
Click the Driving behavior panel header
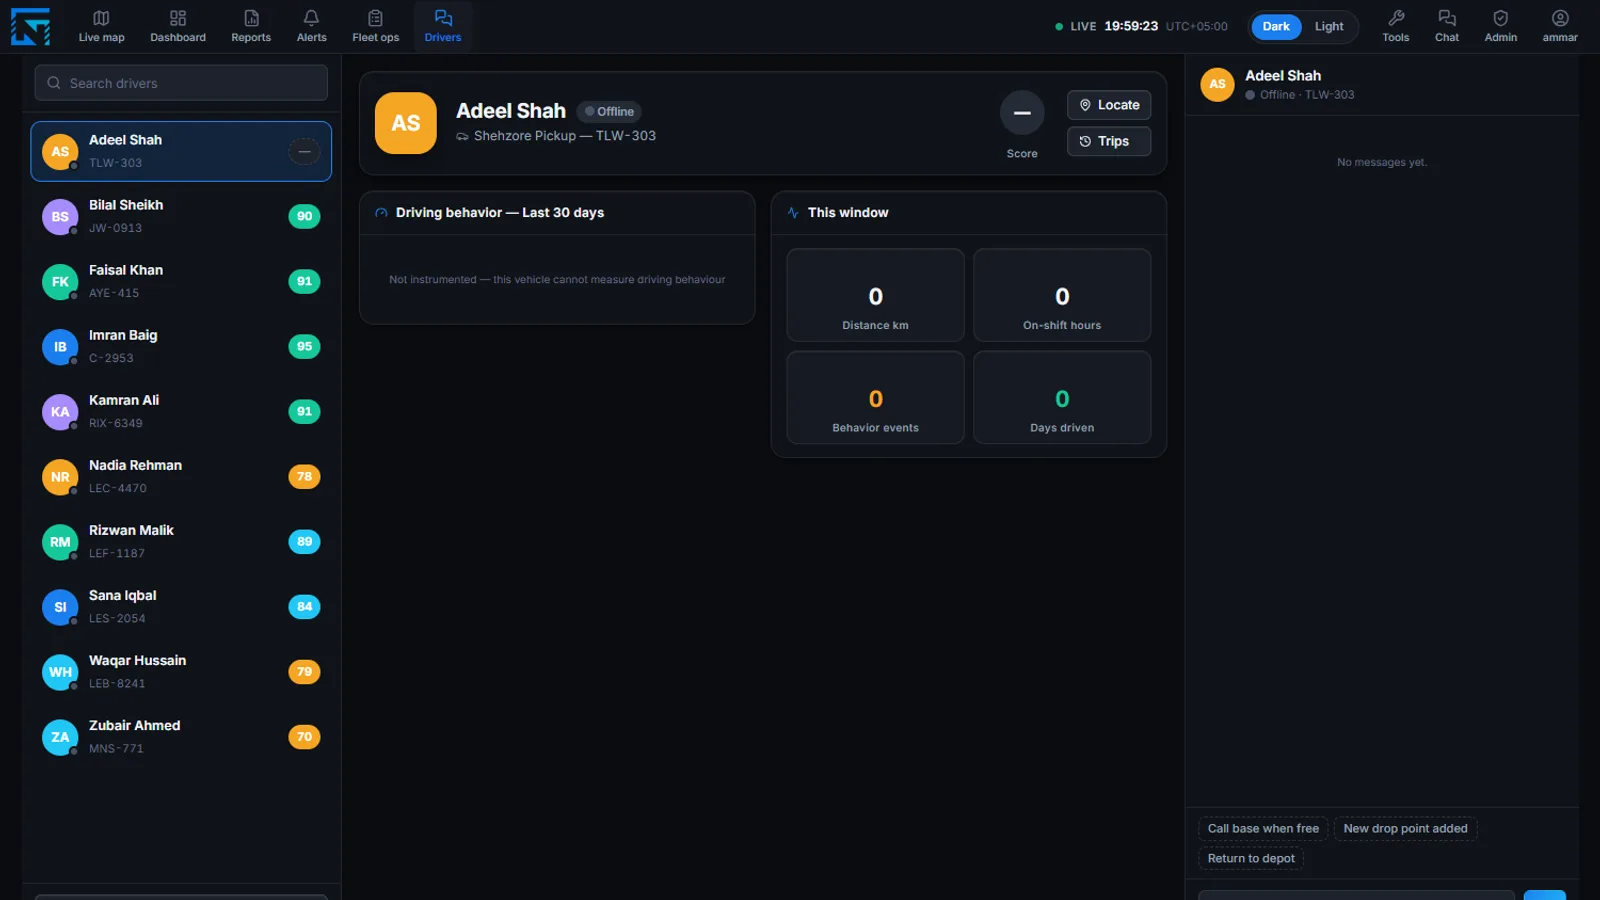point(557,212)
